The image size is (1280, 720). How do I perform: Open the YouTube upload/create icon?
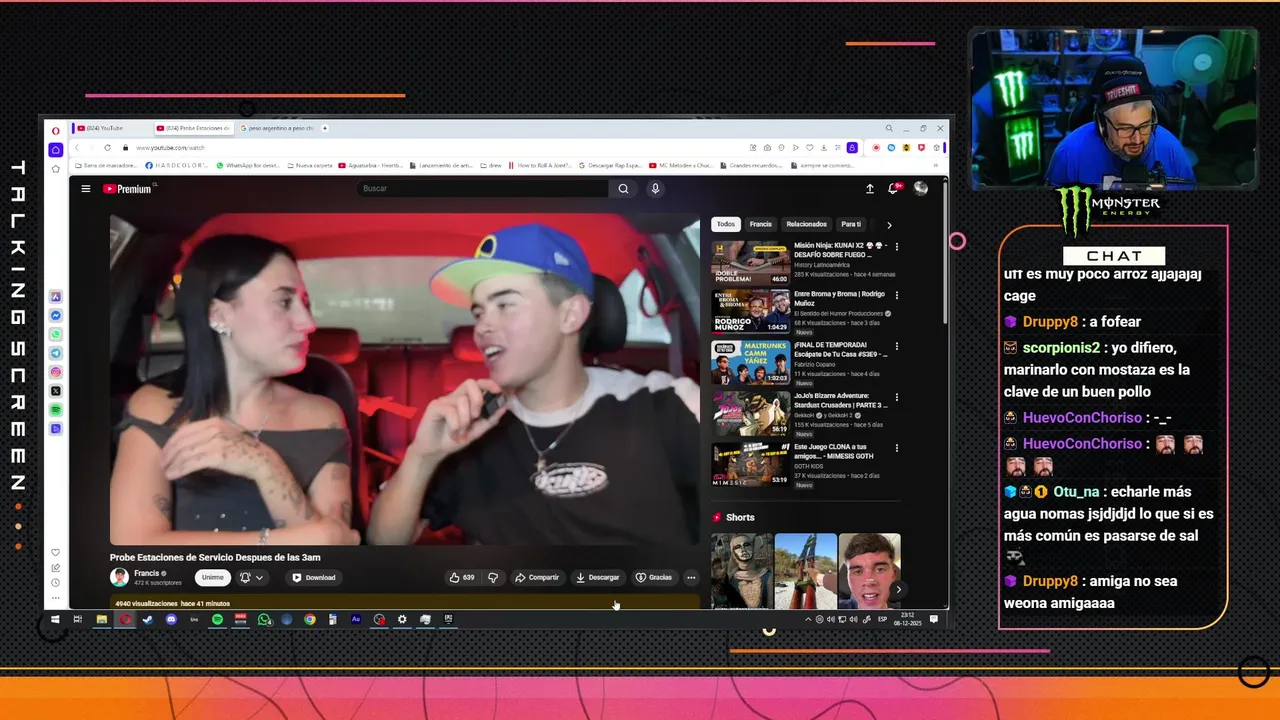[869, 189]
